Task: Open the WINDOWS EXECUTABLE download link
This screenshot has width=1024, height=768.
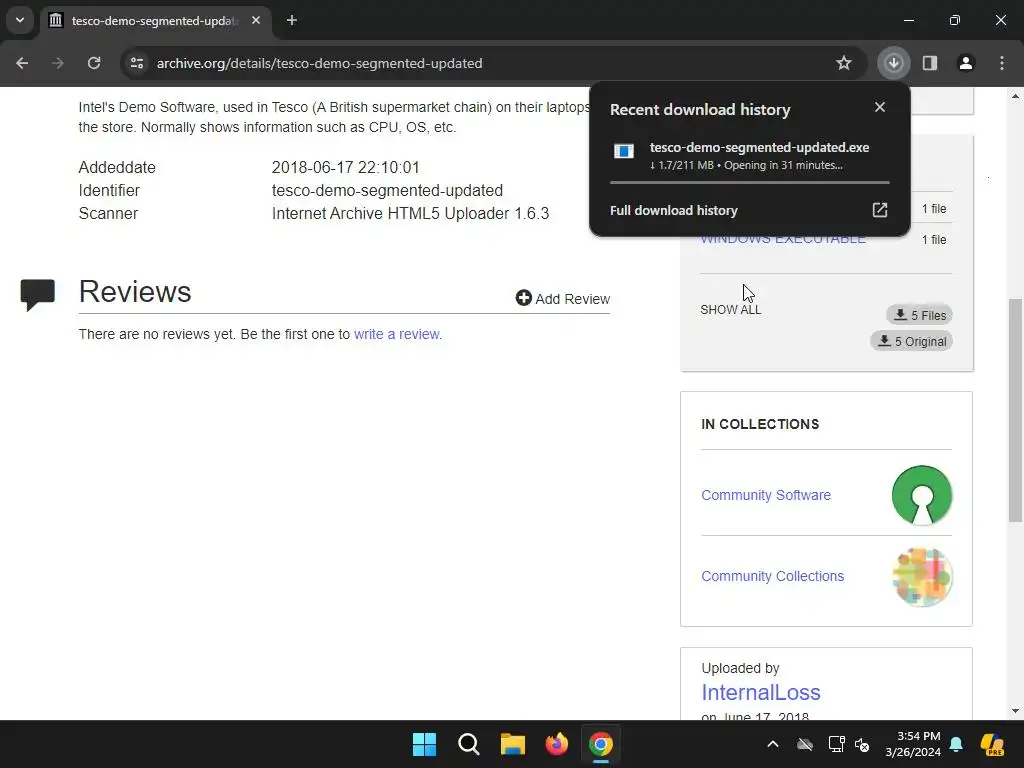Action: pos(783,240)
